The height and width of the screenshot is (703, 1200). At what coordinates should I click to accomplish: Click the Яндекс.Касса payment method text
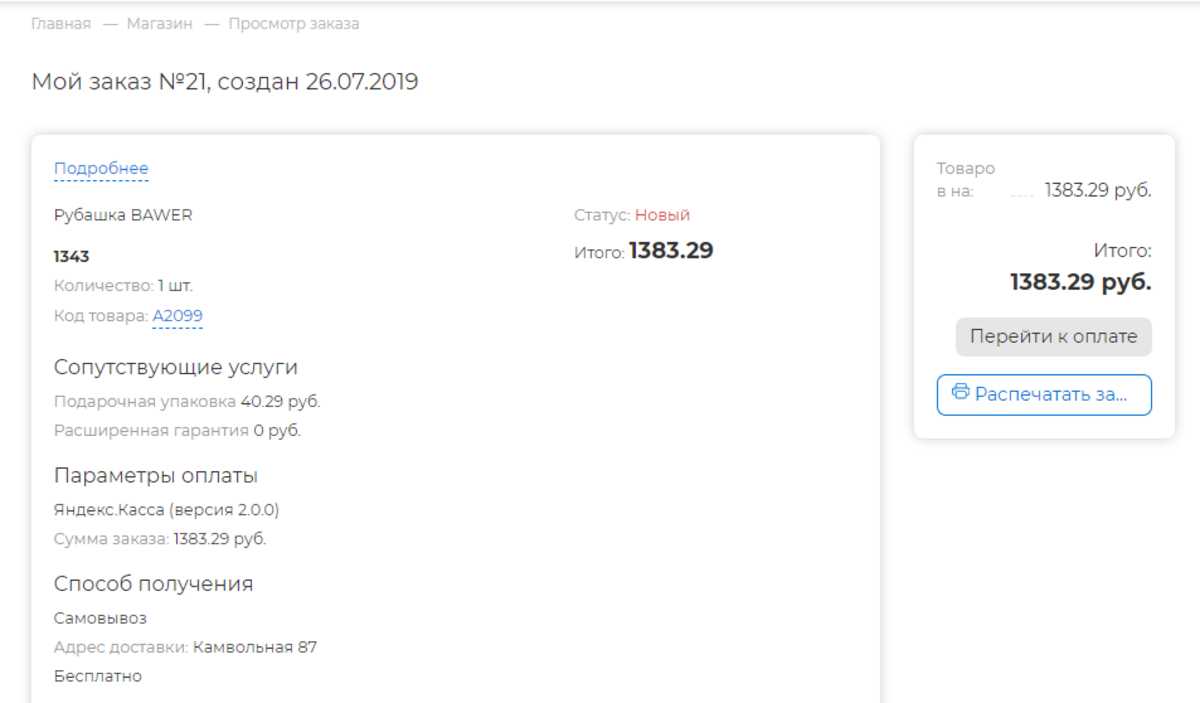pyautogui.click(x=166, y=510)
